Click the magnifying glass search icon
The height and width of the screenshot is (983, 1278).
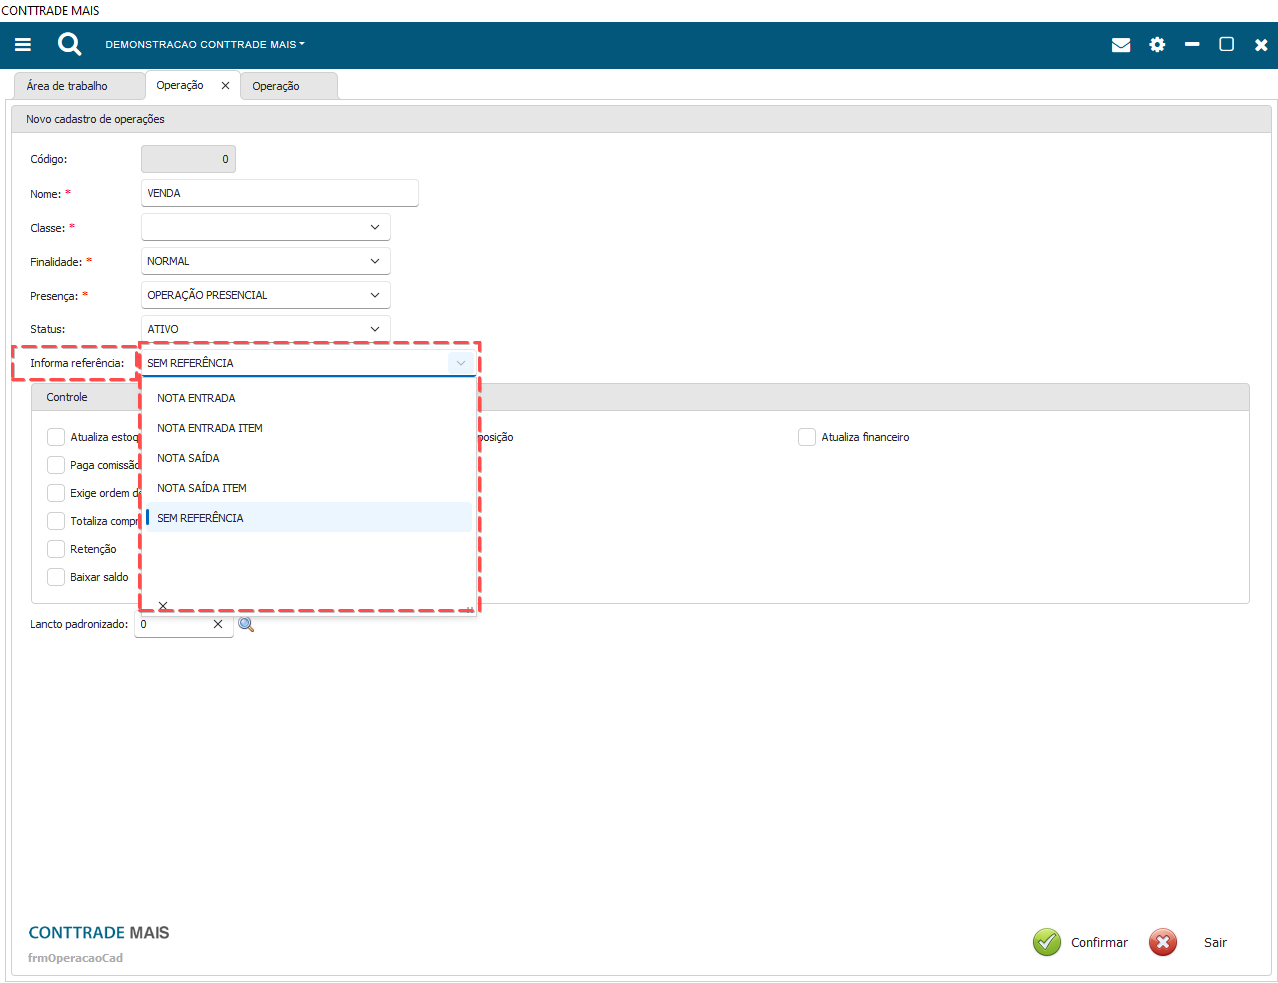69,44
